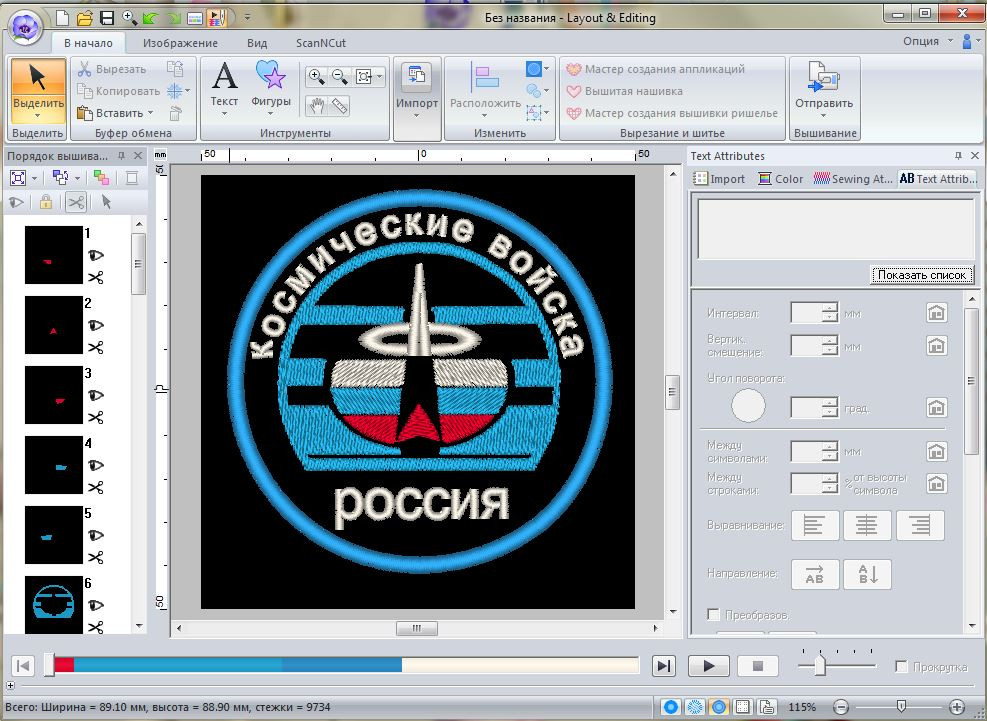The height and width of the screenshot is (721, 987).
Task: Expand the quick access toolbar customize arrow
Action: [x=247, y=18]
